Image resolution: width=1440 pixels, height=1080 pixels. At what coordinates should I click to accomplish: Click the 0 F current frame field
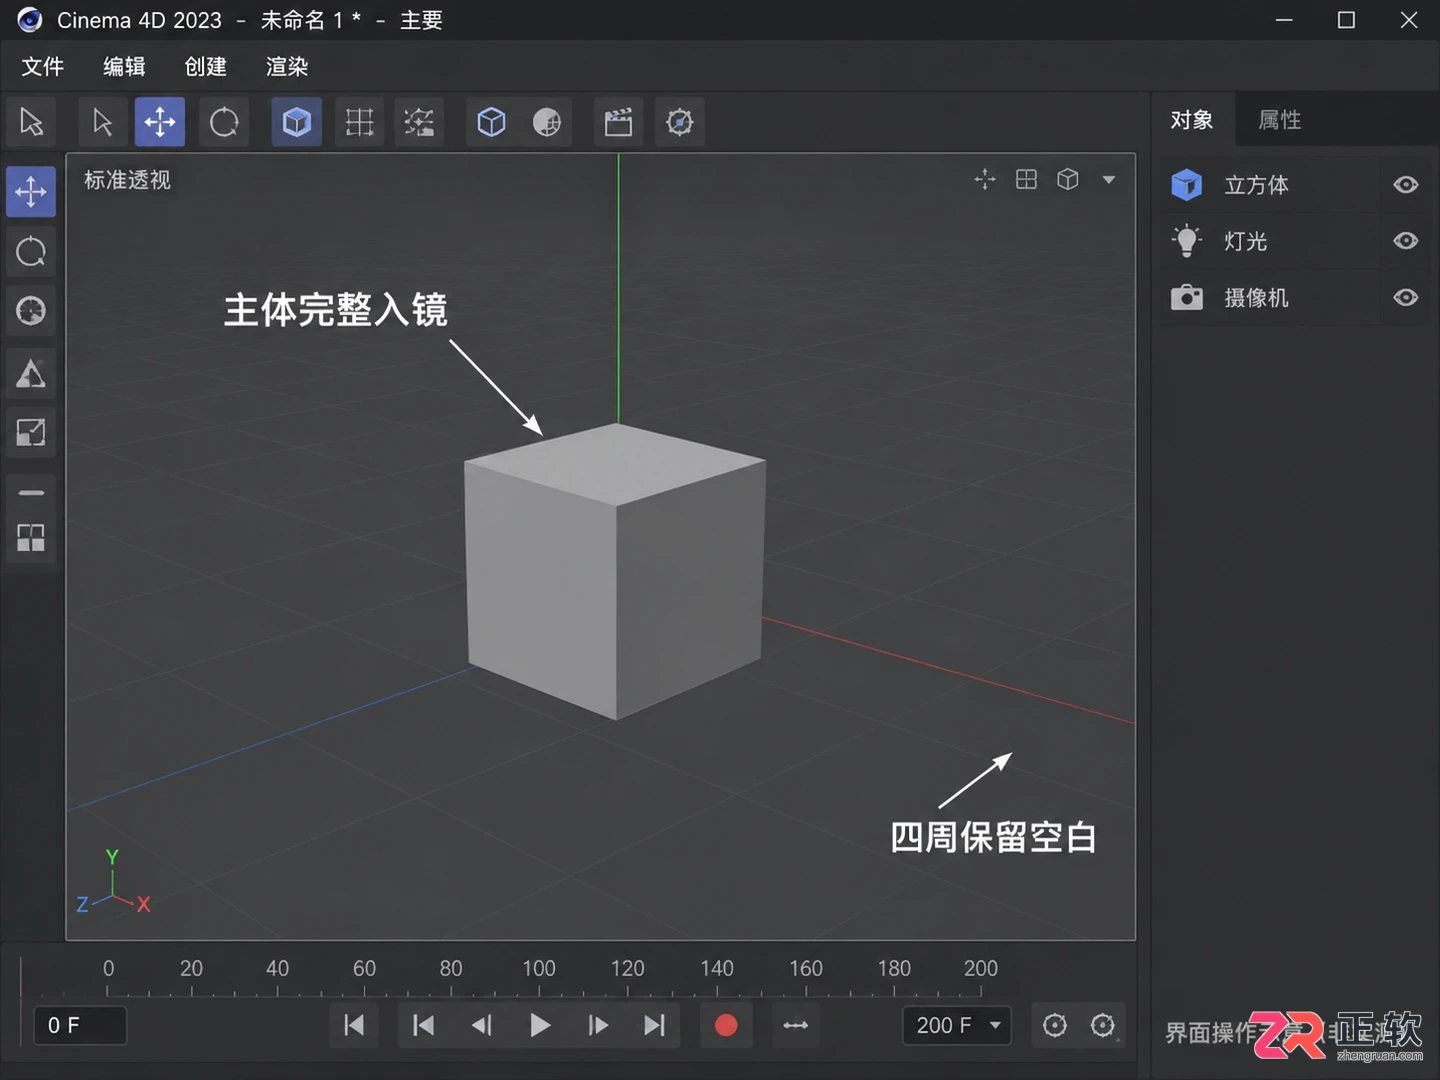click(80, 1025)
